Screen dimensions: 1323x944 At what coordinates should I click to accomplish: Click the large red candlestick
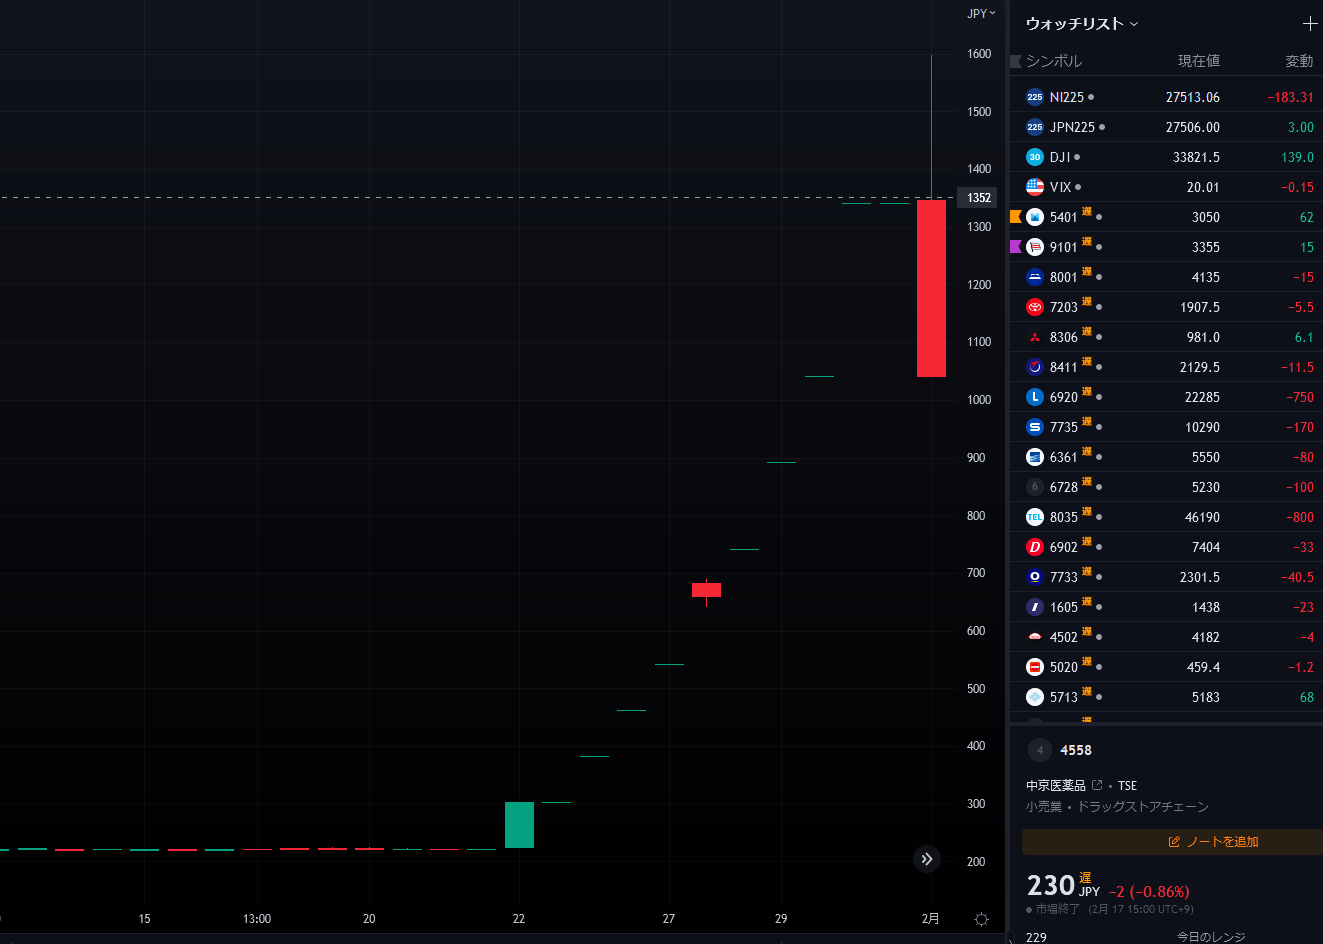(931, 288)
